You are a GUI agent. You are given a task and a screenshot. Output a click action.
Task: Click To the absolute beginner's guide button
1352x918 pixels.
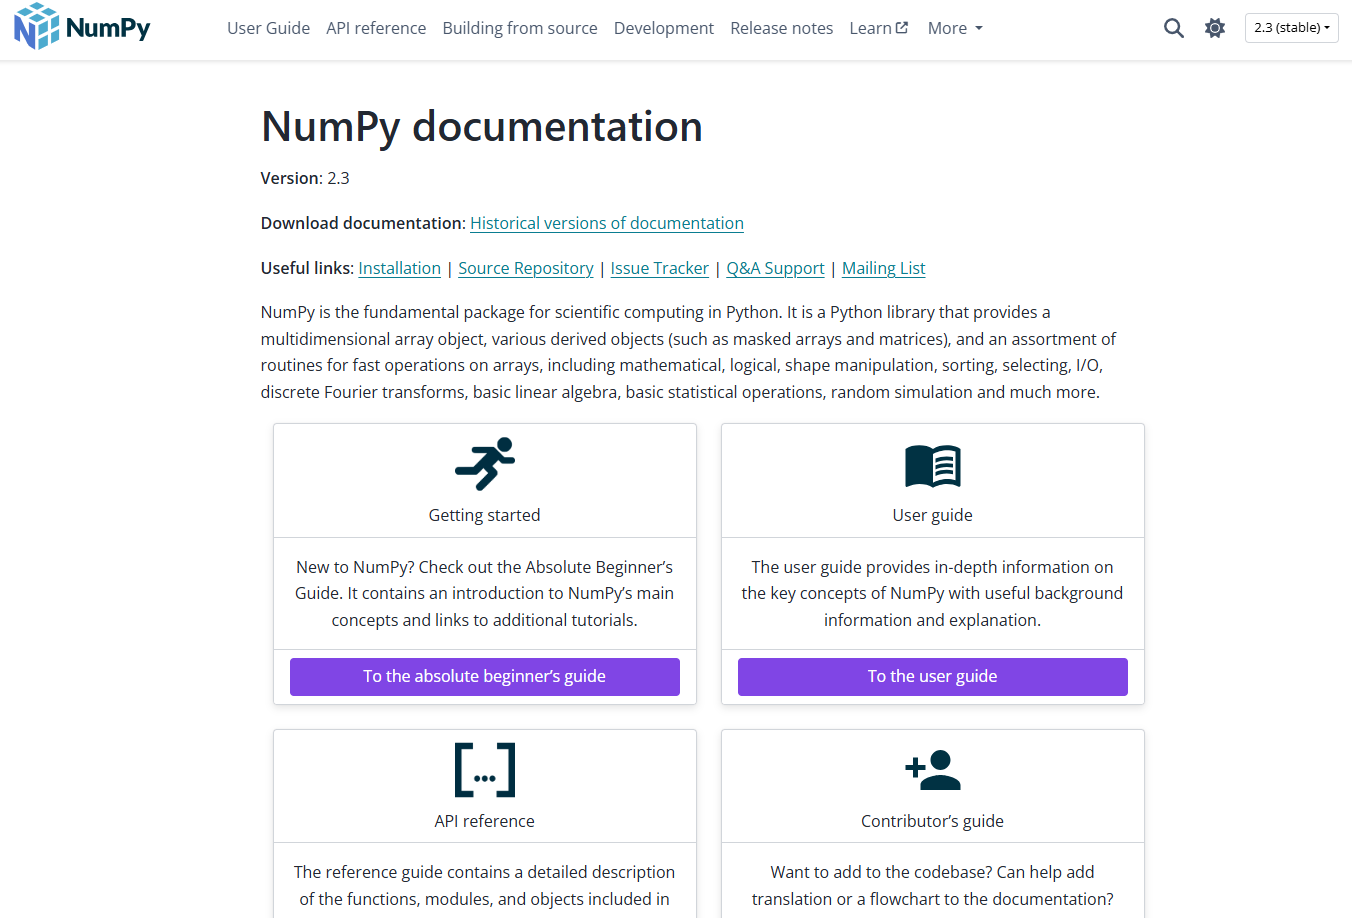[x=485, y=677]
